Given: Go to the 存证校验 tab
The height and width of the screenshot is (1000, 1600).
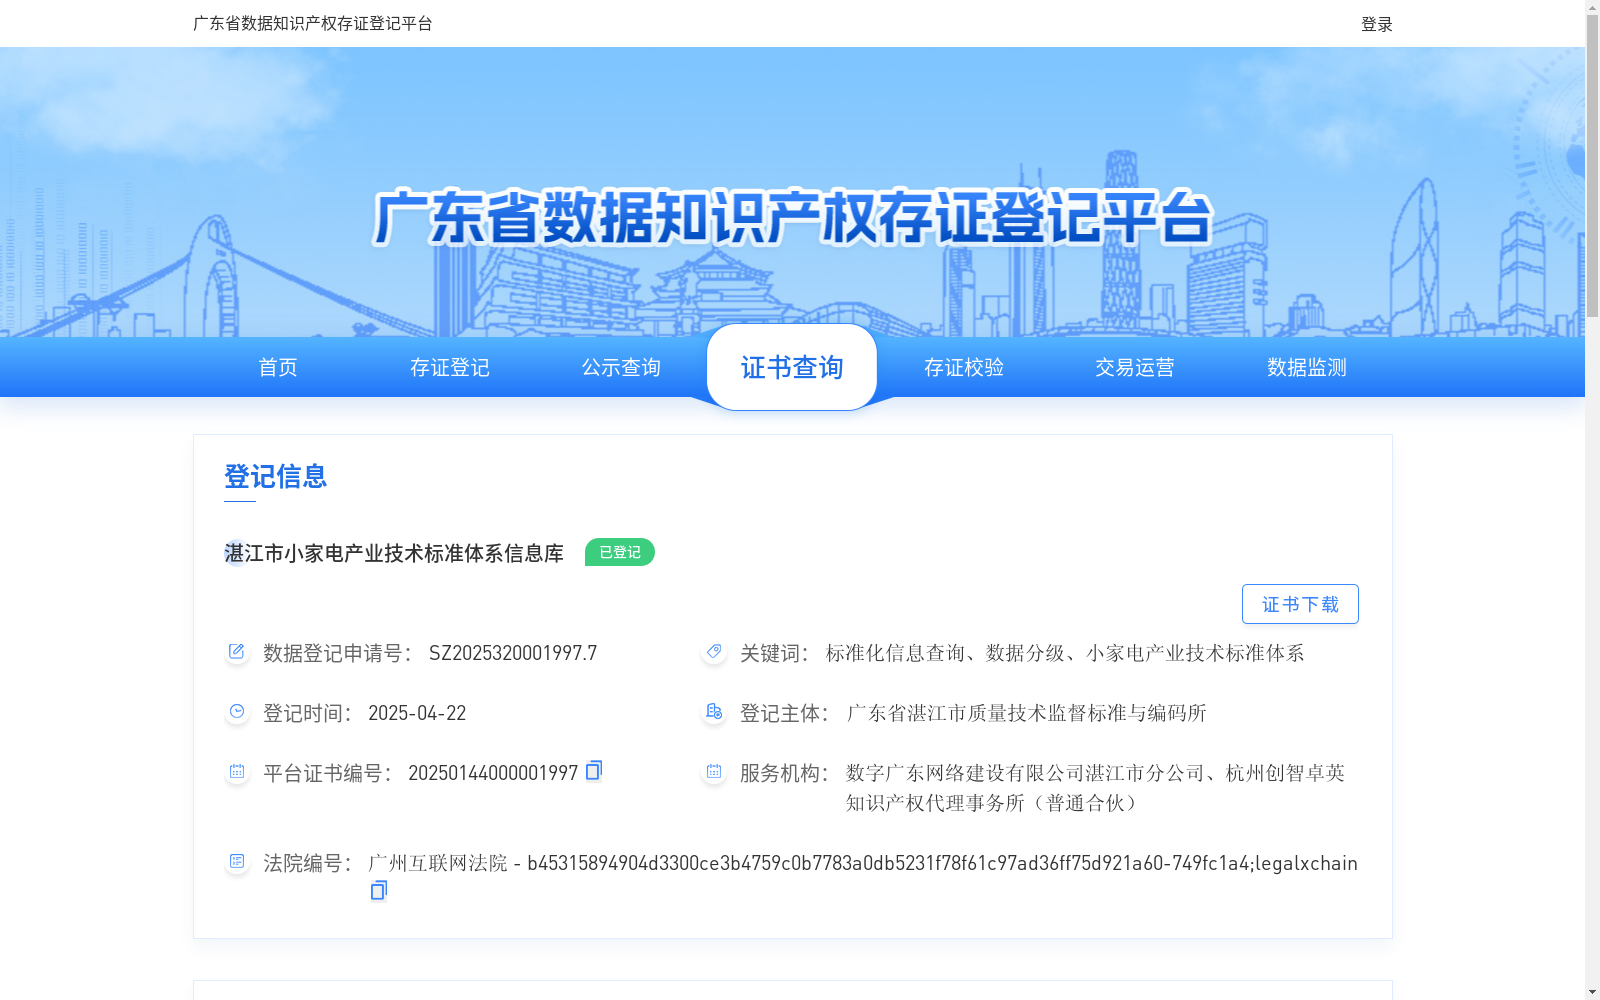Looking at the screenshot, I should pos(964,367).
